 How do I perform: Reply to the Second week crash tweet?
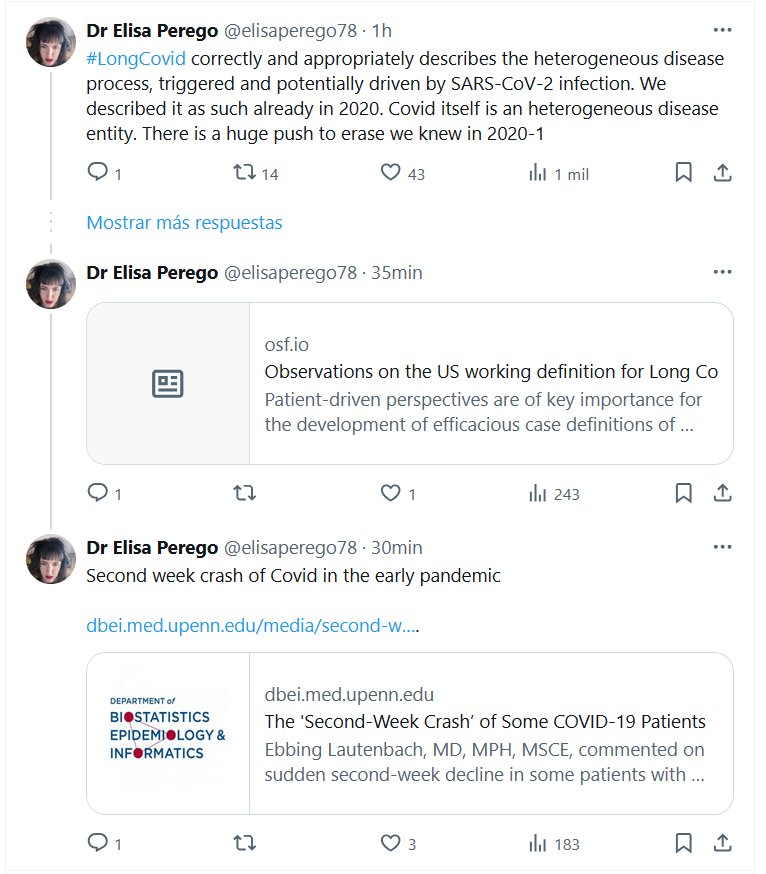pyautogui.click(x=97, y=843)
